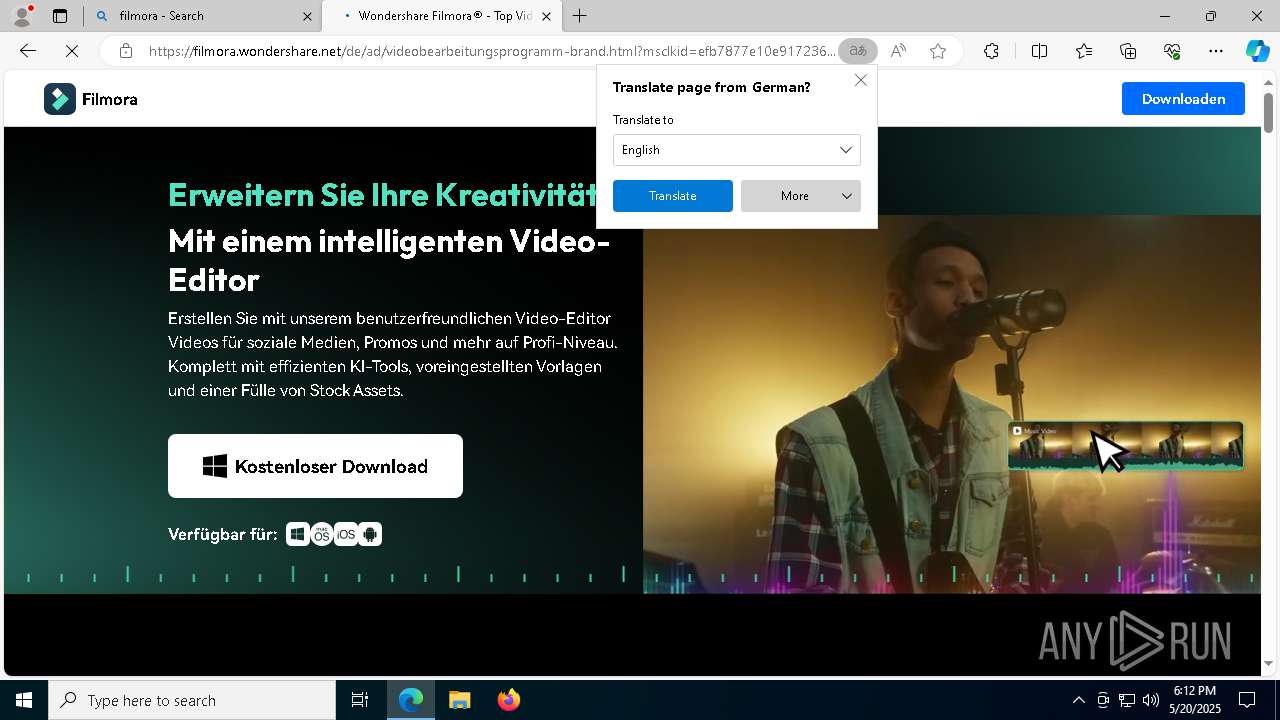
Task: Open the network status icon
Action: coord(1126,700)
